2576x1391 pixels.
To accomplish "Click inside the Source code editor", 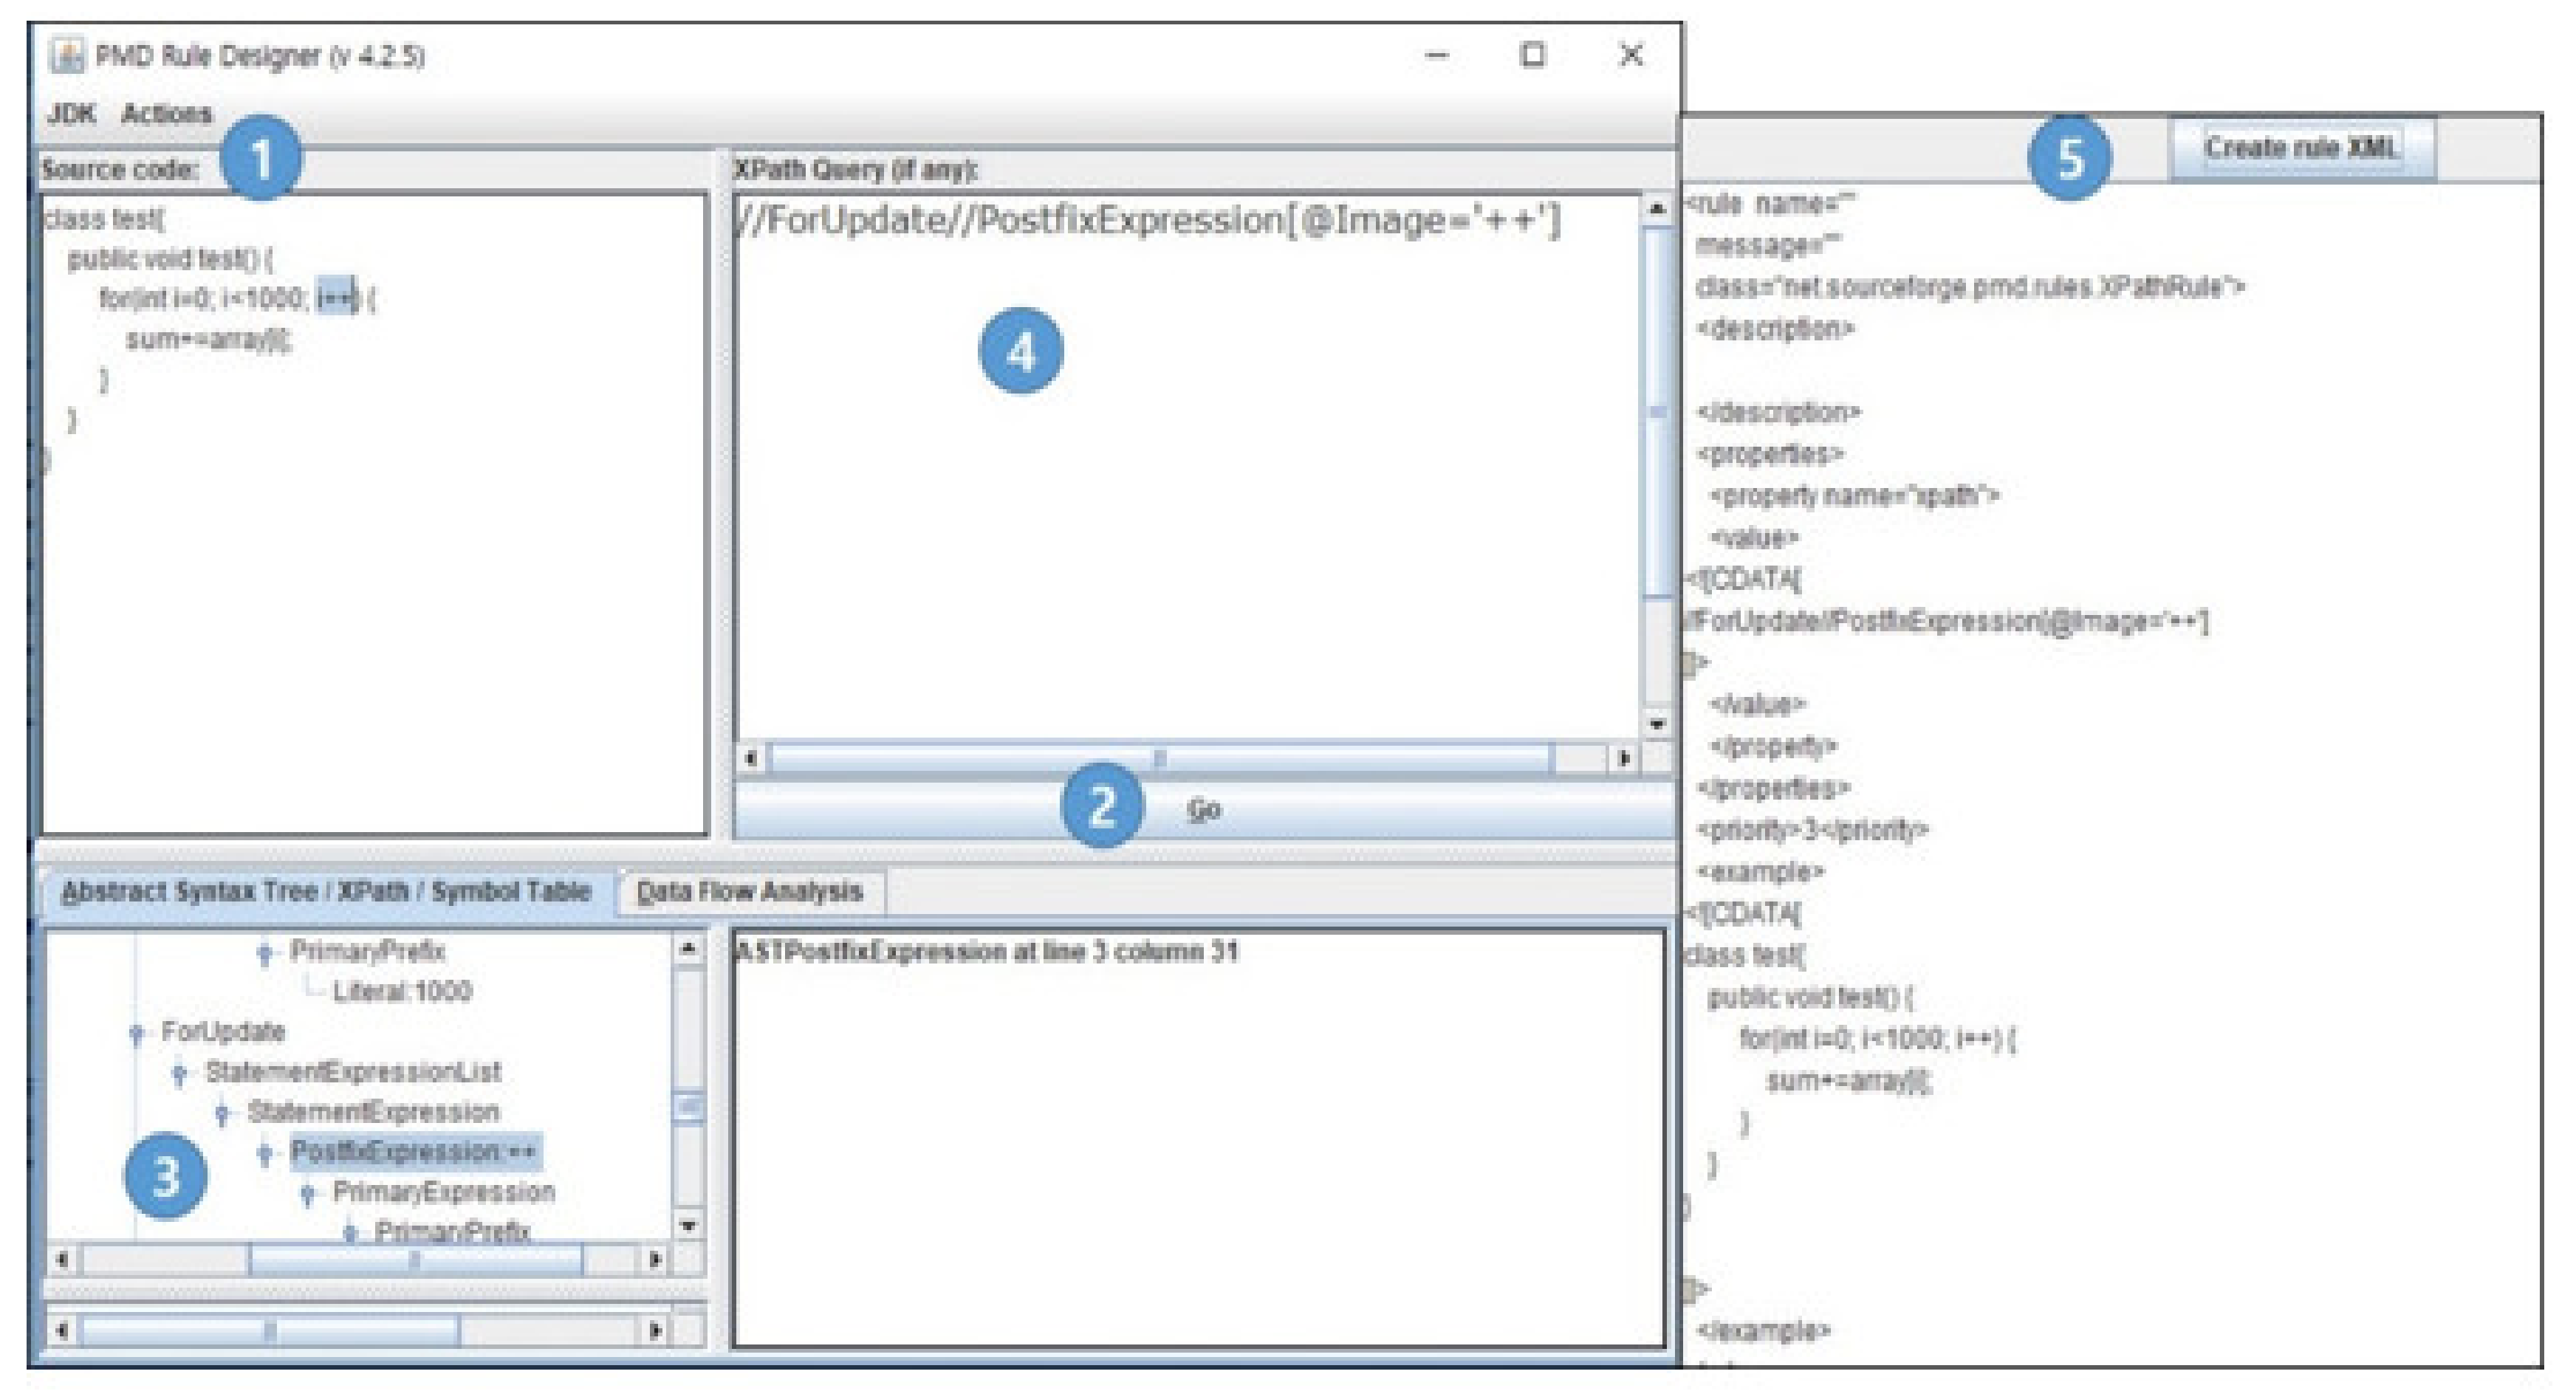I will [373, 514].
